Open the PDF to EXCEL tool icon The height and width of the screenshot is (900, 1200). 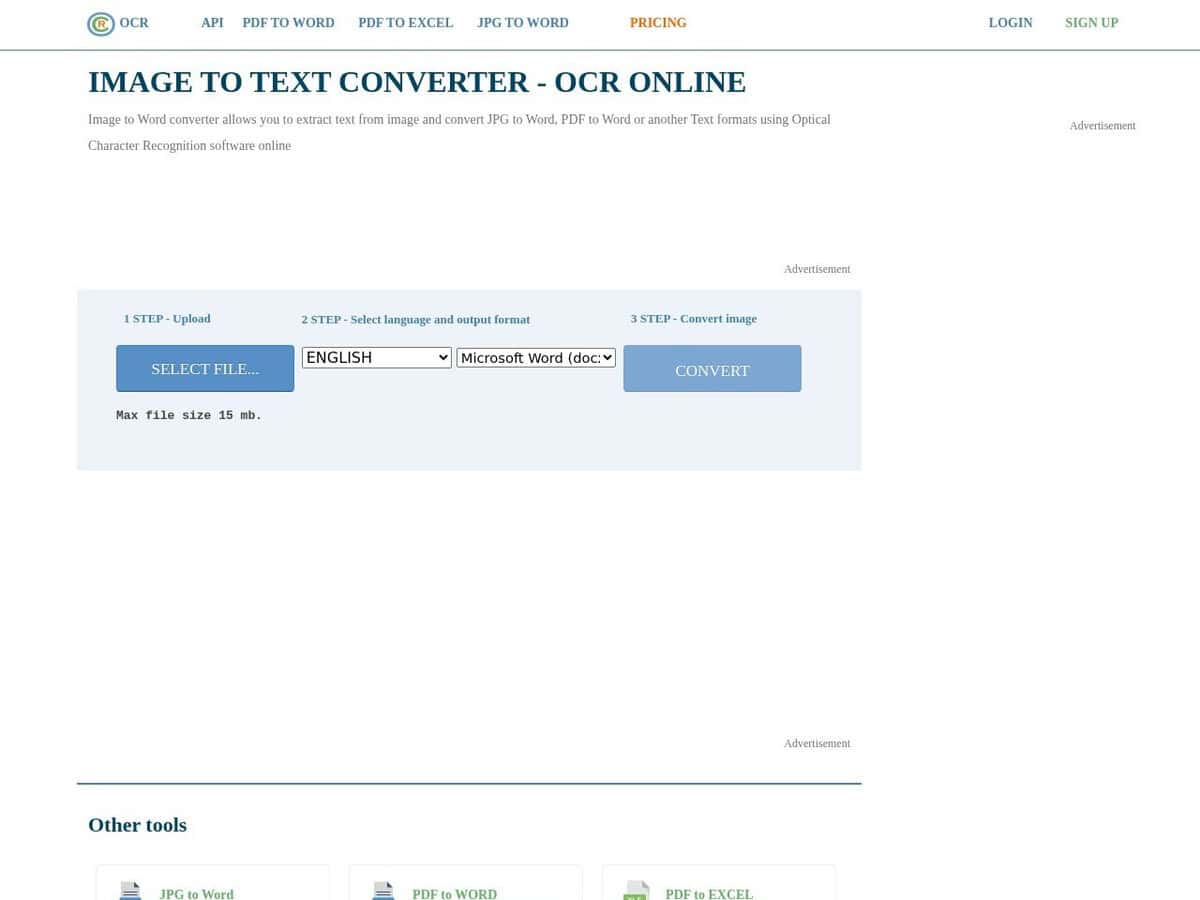pos(636,890)
